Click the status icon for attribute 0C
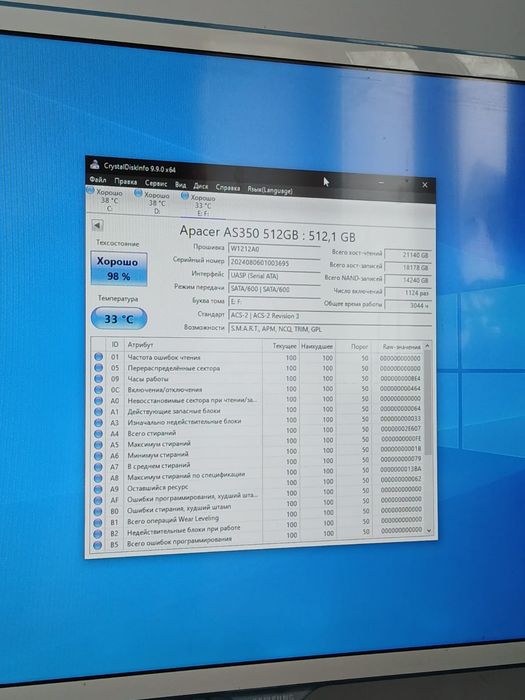The image size is (525, 700). tap(99, 390)
